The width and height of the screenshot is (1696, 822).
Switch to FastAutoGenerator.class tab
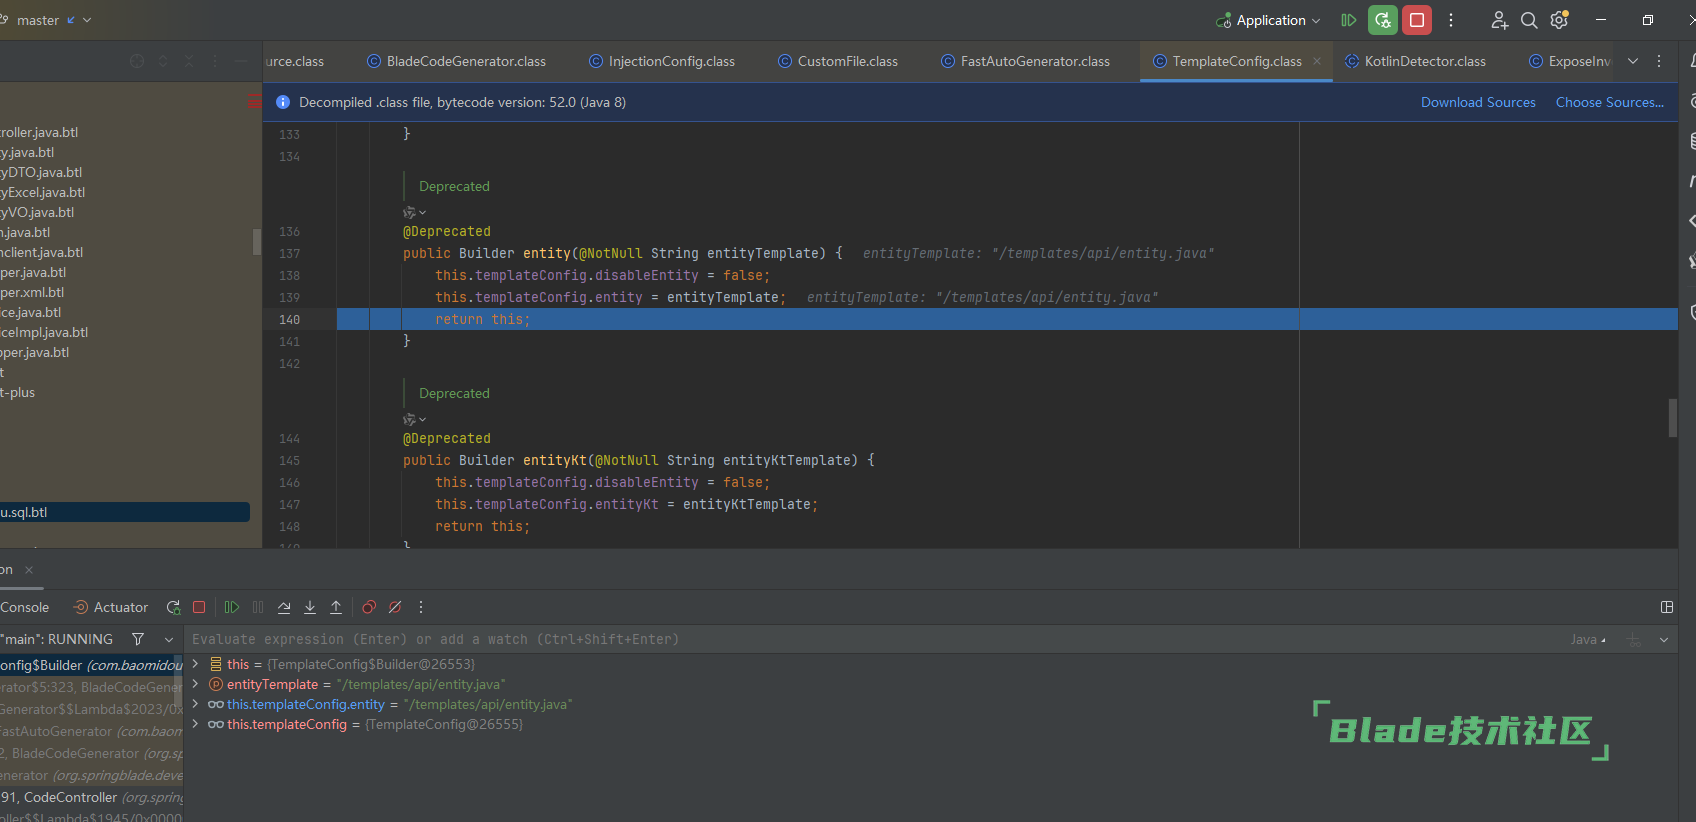[x=1025, y=61]
